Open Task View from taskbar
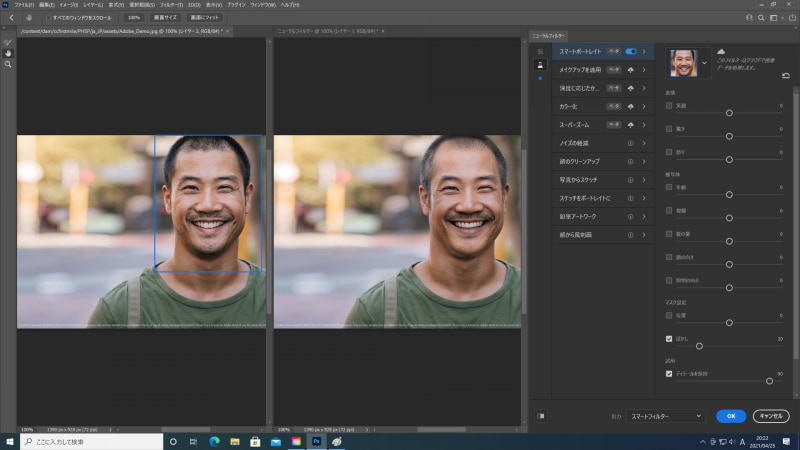800x450 pixels. [x=193, y=441]
